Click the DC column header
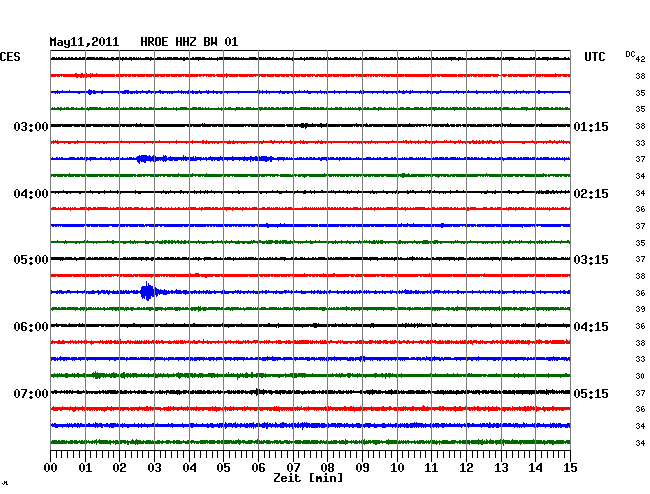Screen dimensions: 650x494 (x=630, y=54)
